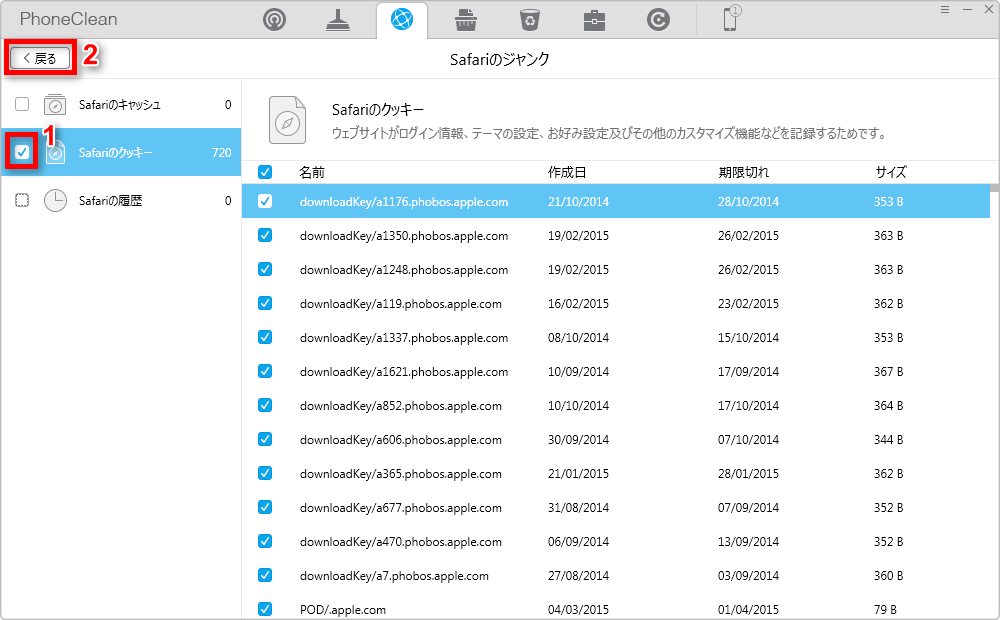Select Safariのキャッシュ in sidebar

[121, 104]
